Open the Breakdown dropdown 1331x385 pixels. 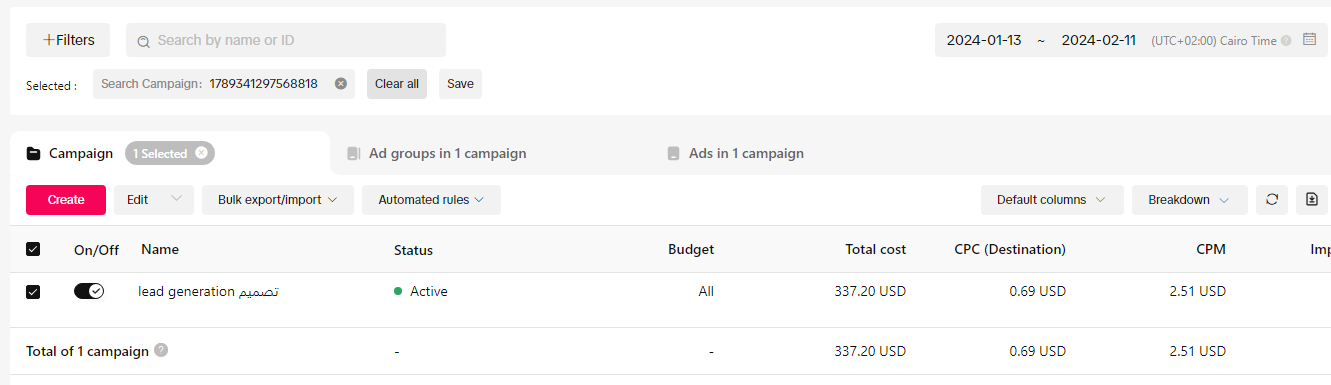click(x=1190, y=200)
